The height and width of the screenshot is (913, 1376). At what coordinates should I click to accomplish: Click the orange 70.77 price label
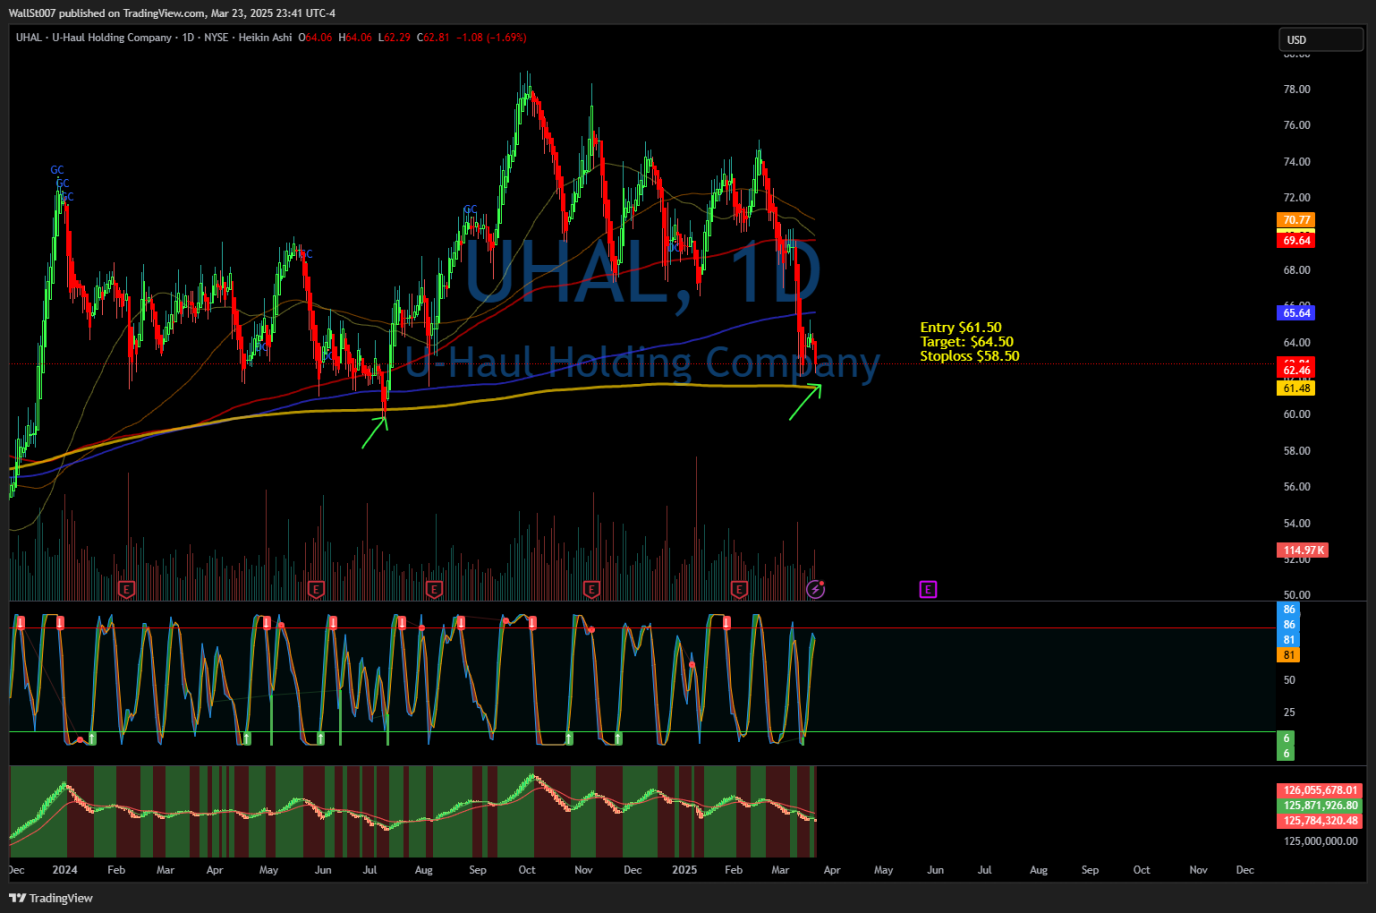[1296, 220]
